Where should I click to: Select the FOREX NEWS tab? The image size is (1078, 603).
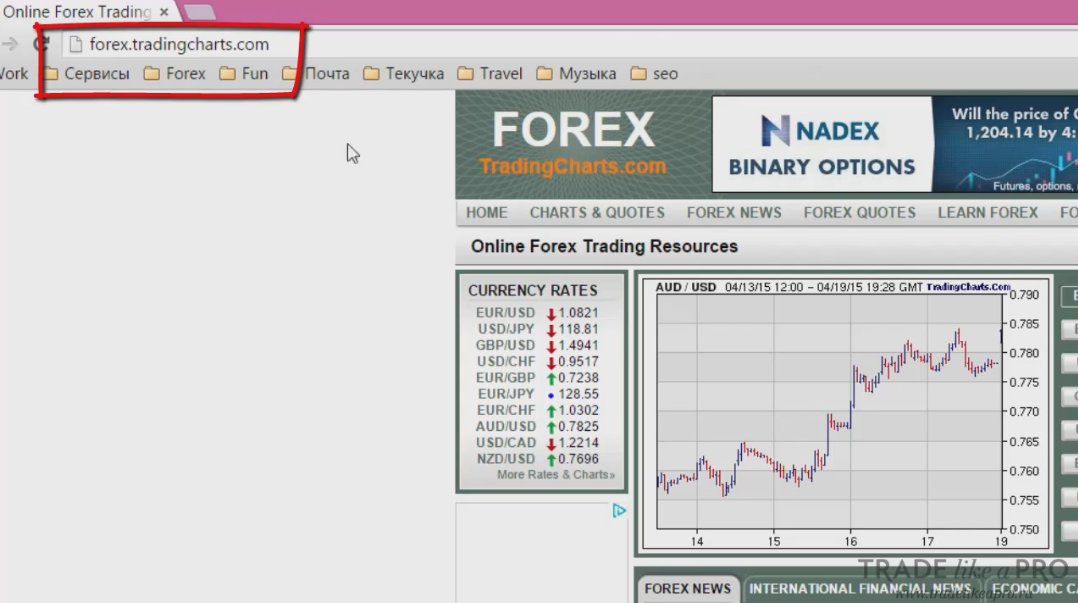(688, 589)
